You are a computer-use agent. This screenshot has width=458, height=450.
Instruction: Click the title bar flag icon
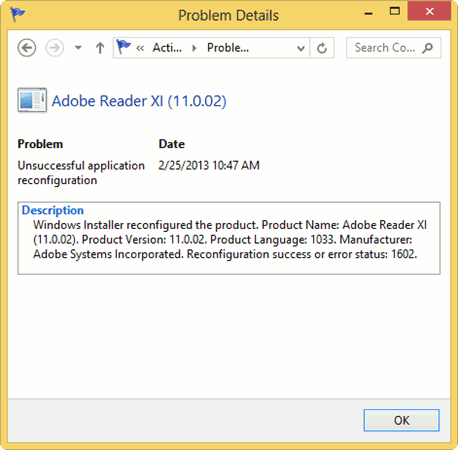[x=17, y=15]
